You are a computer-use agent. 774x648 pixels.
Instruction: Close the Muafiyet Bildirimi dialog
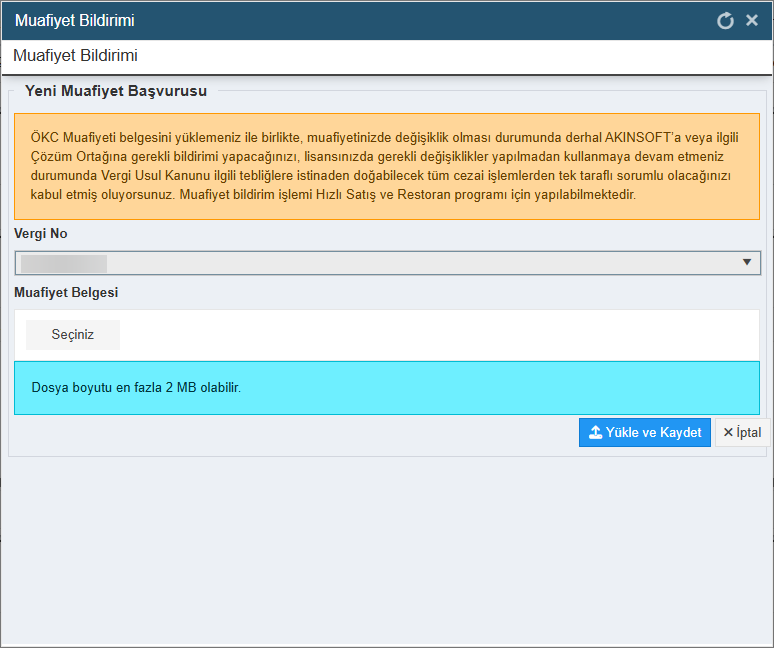point(752,20)
